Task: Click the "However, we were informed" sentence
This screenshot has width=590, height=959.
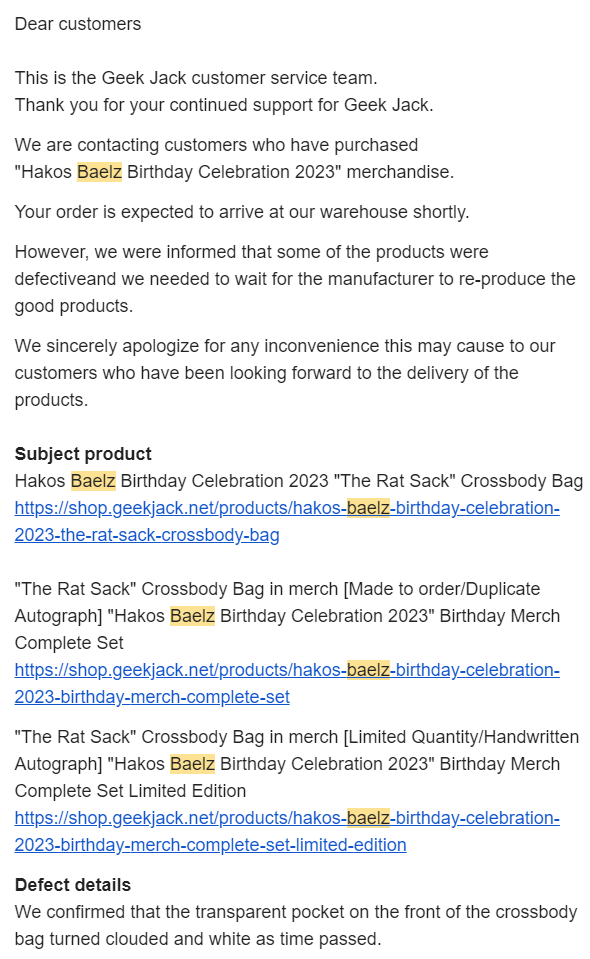Action: click(295, 279)
